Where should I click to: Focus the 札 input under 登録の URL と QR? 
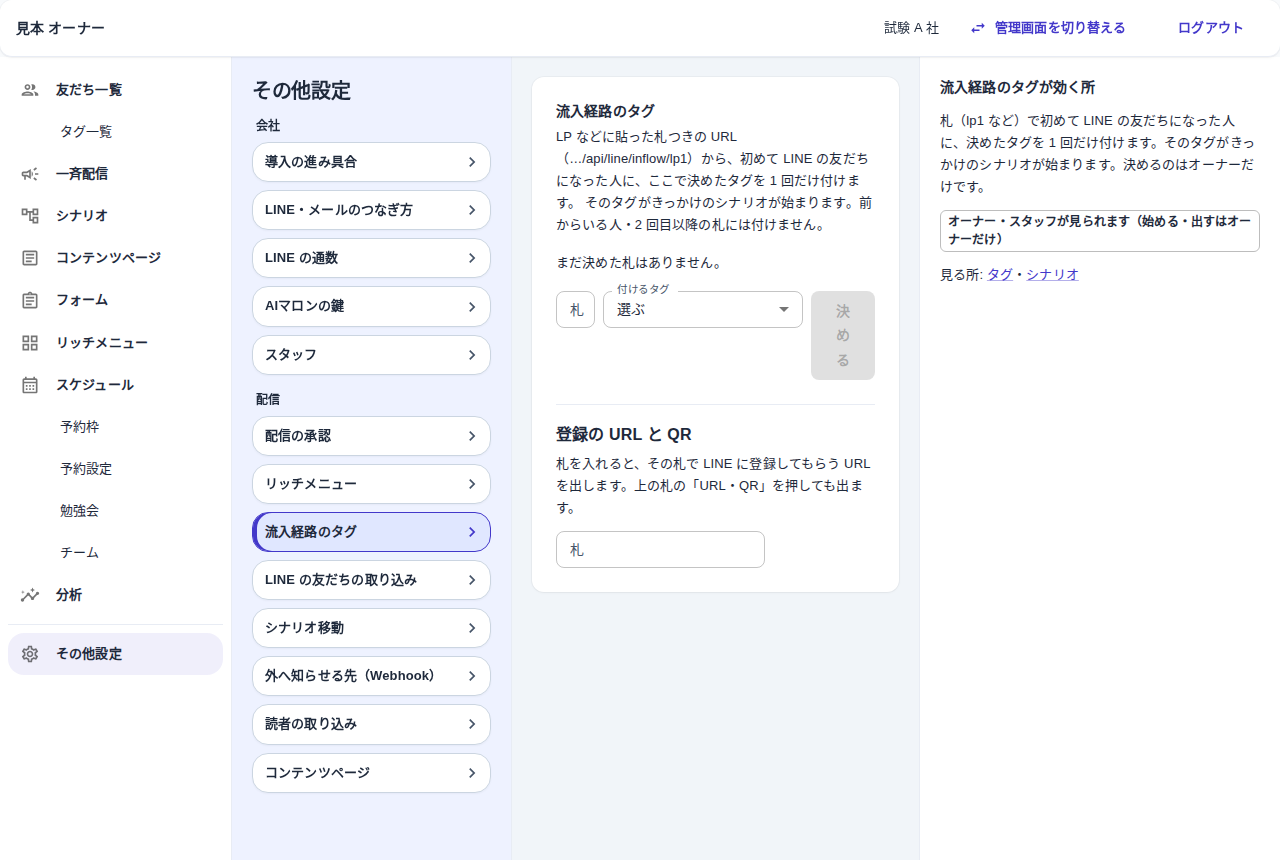point(660,550)
